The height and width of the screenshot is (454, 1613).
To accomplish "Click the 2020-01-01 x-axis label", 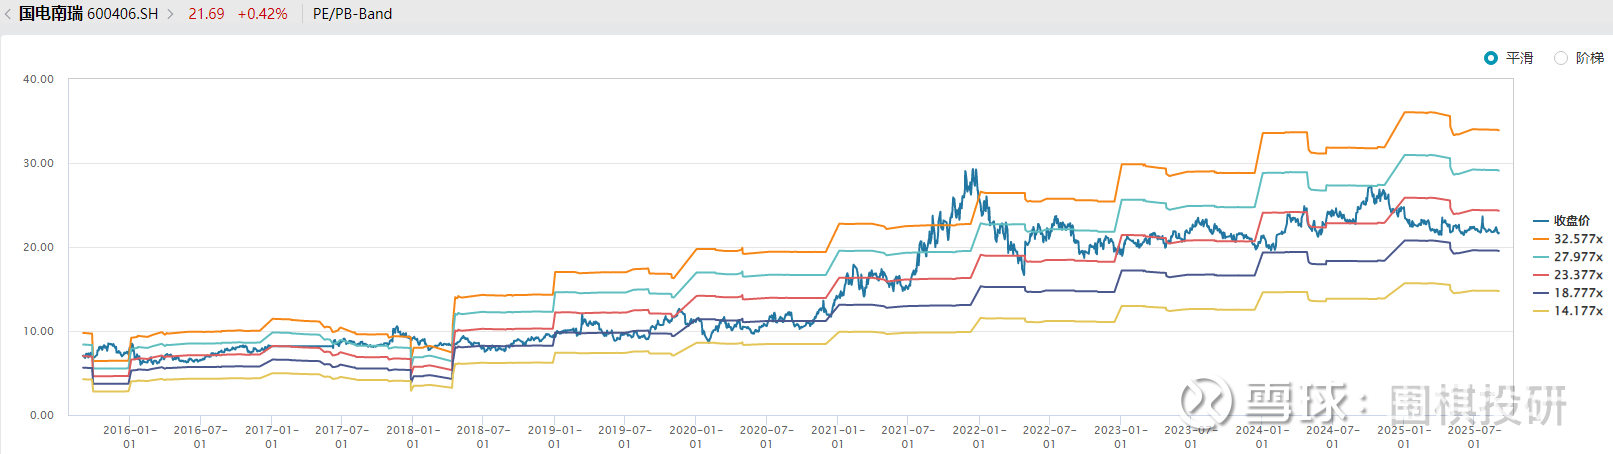I will tap(696, 437).
